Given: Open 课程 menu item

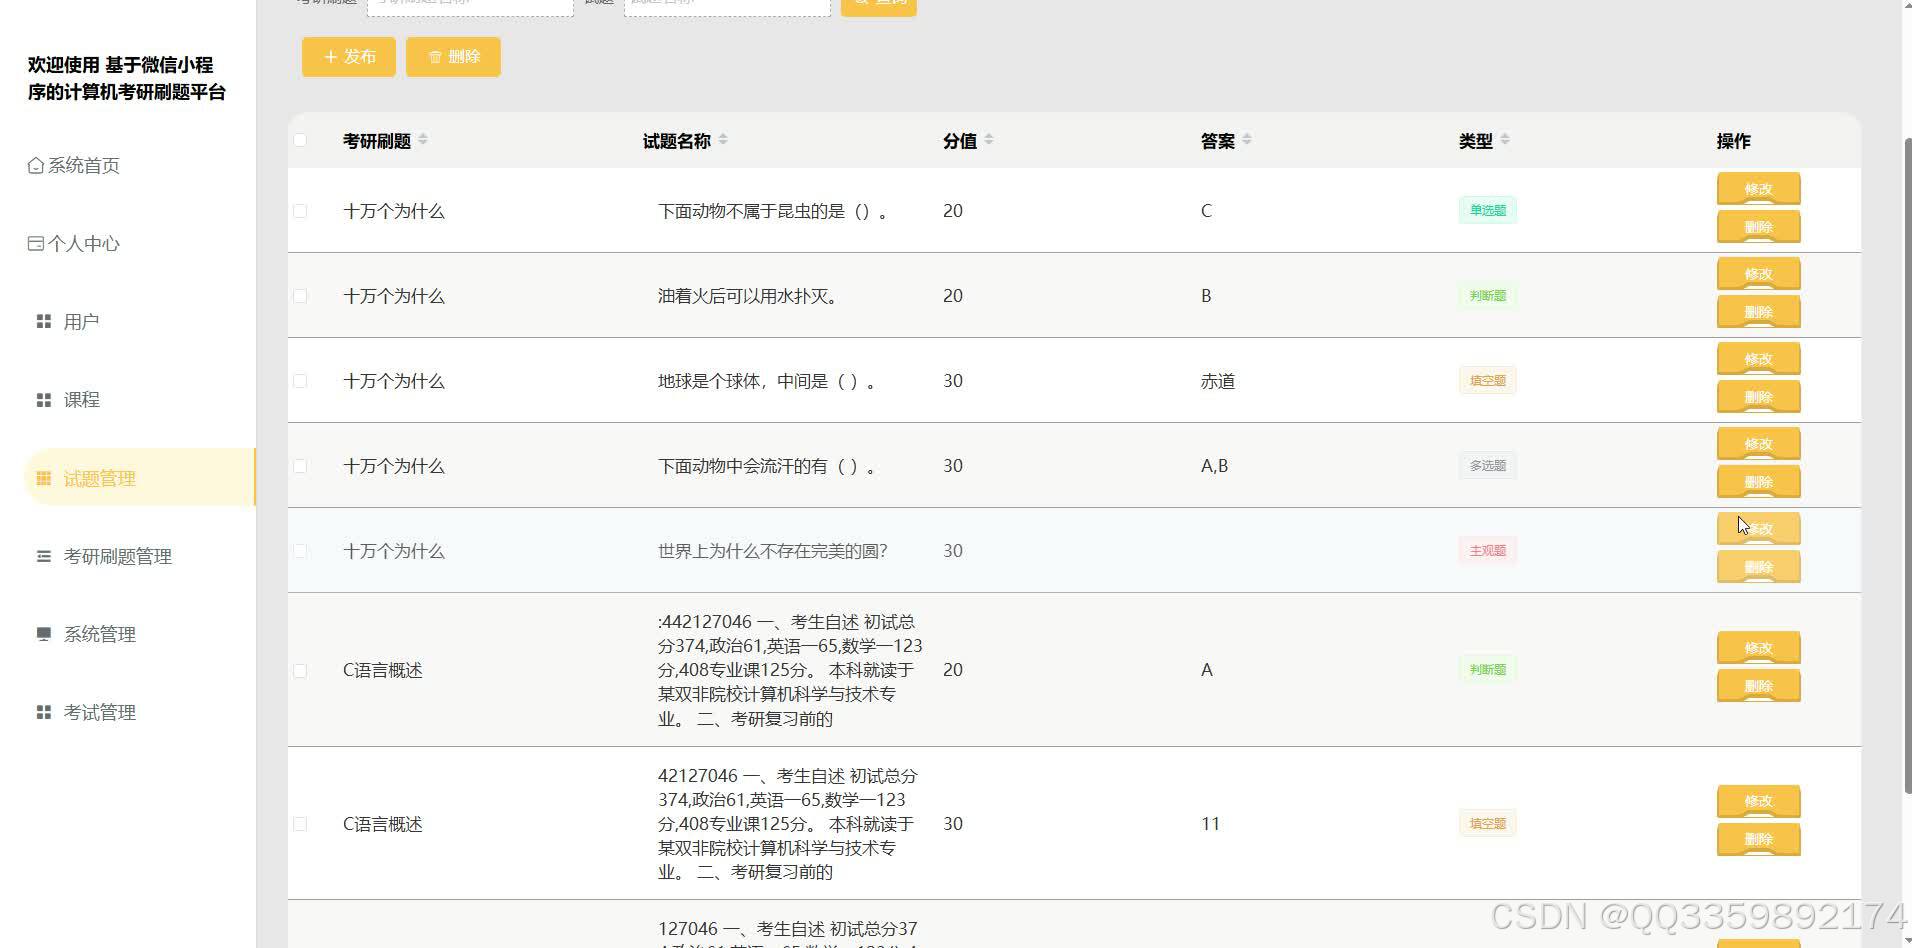Looking at the screenshot, I should [x=81, y=400].
